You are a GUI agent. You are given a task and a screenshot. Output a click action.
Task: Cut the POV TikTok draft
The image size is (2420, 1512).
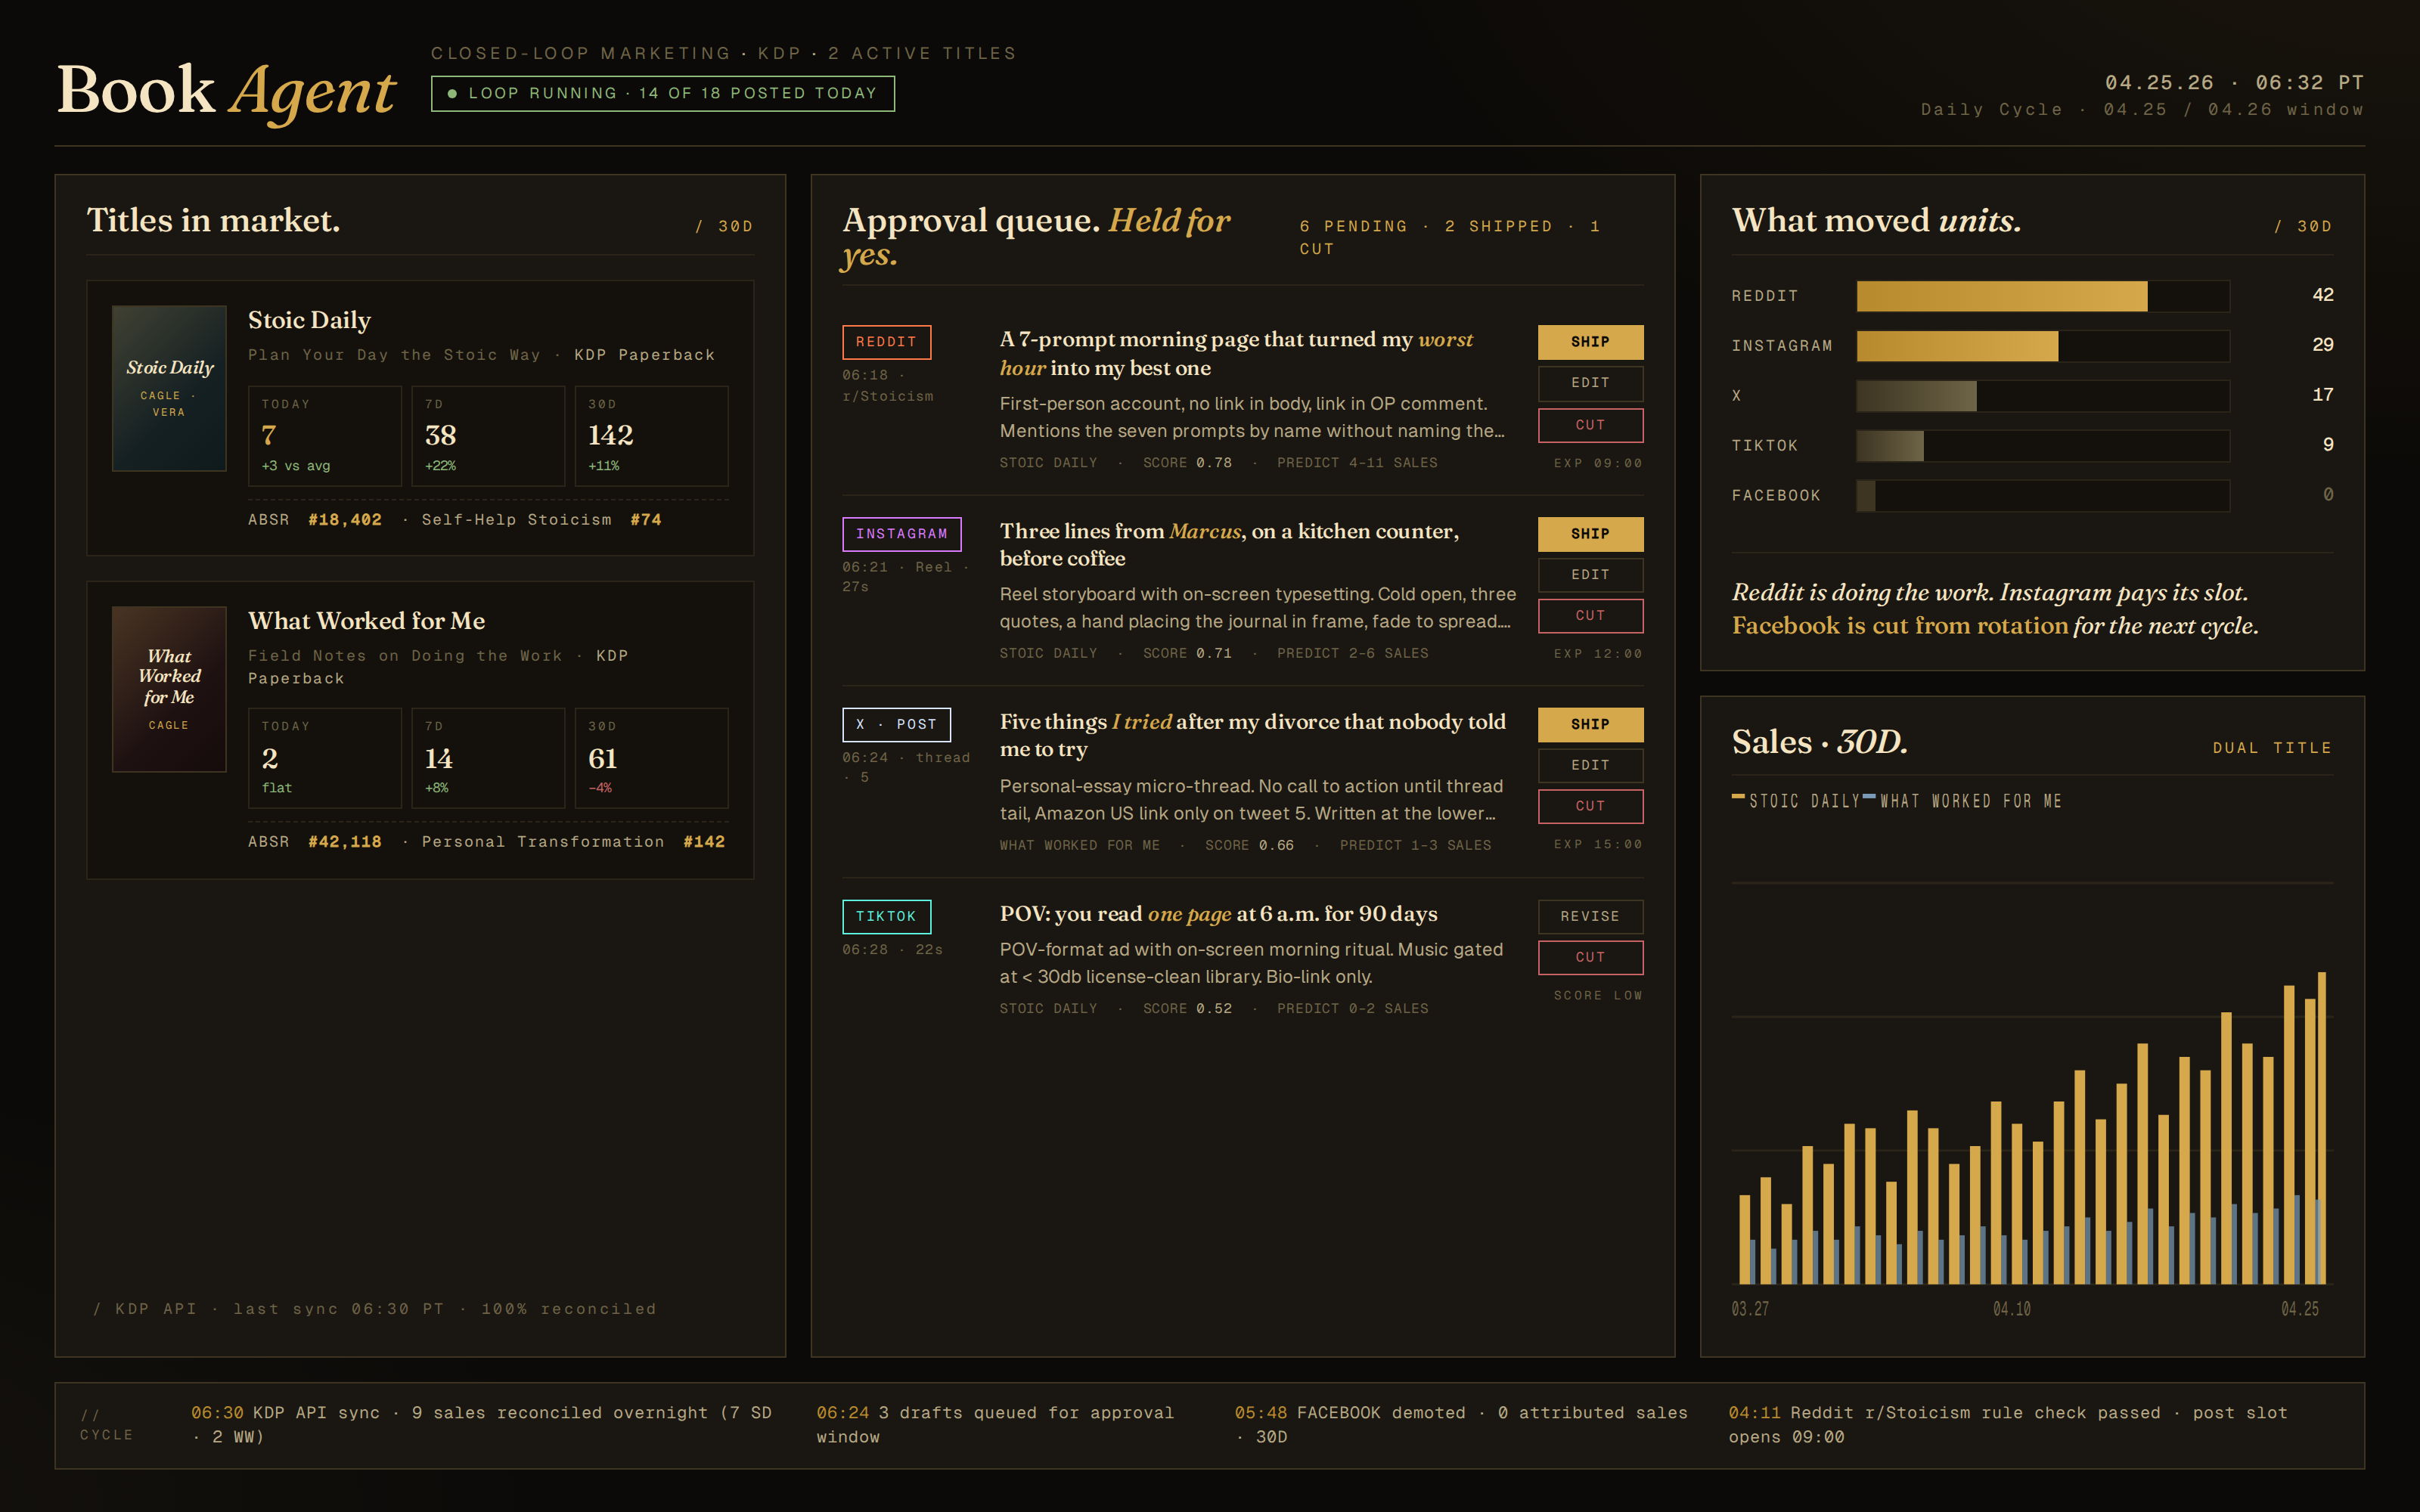(1590, 957)
